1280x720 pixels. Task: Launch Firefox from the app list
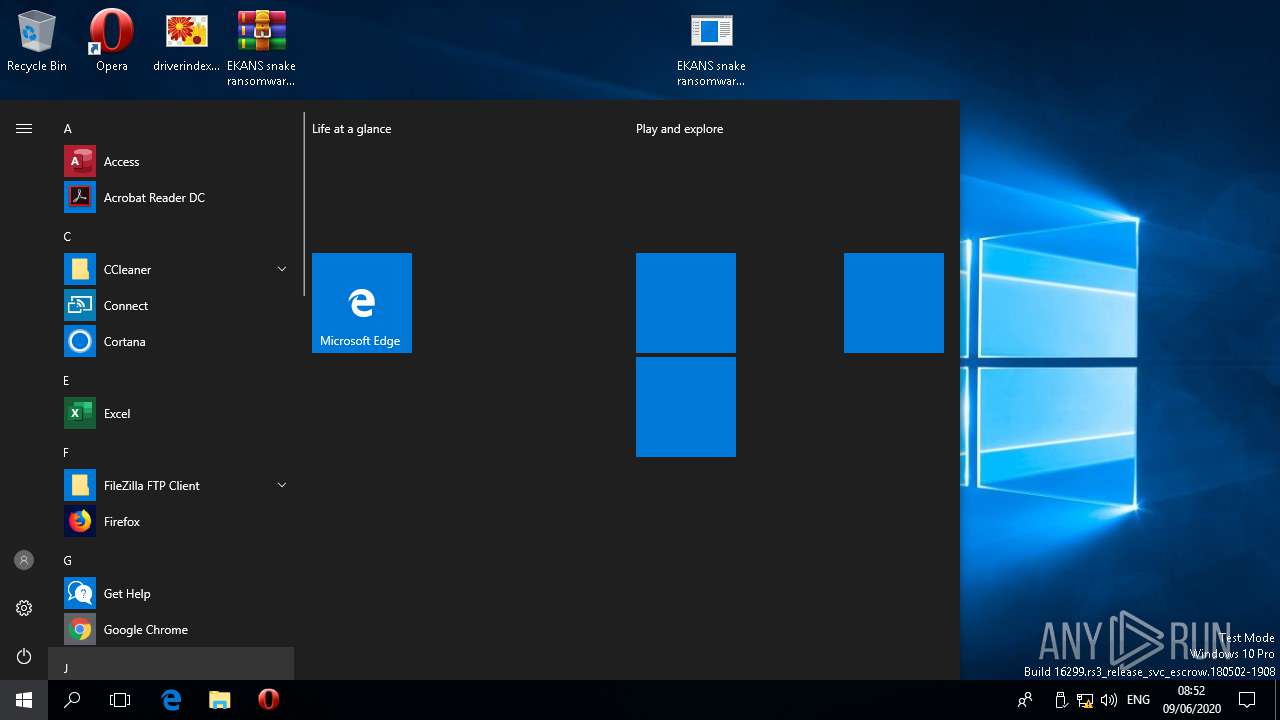click(x=178, y=521)
